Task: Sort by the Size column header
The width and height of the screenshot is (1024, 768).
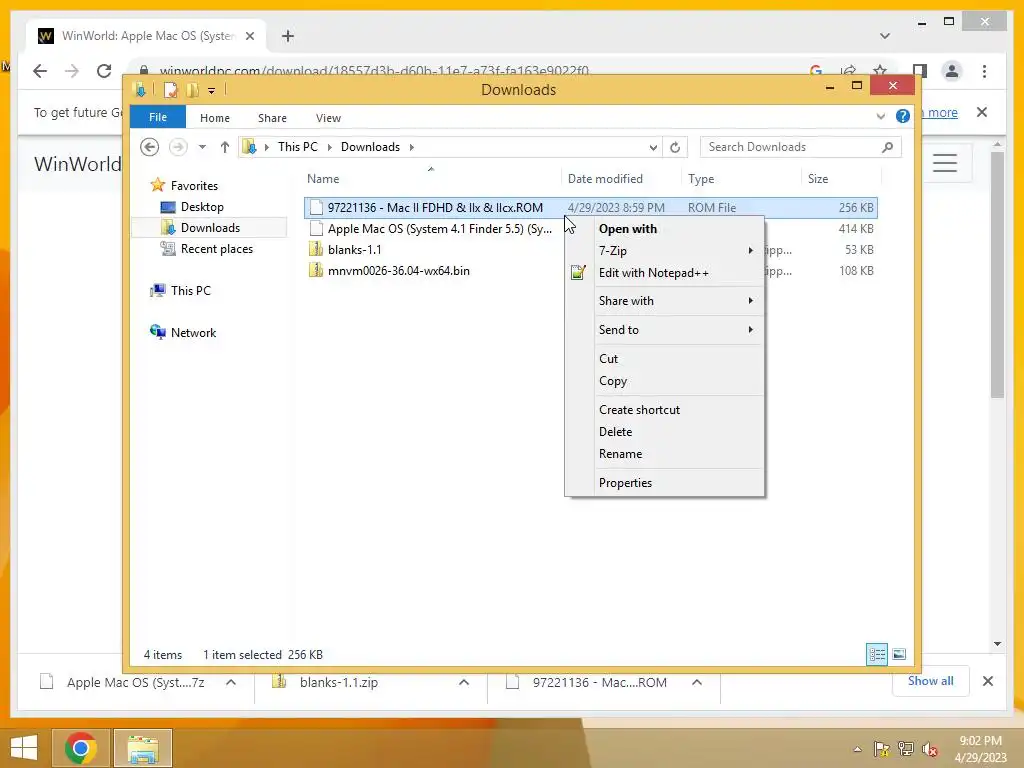Action: (x=841, y=179)
